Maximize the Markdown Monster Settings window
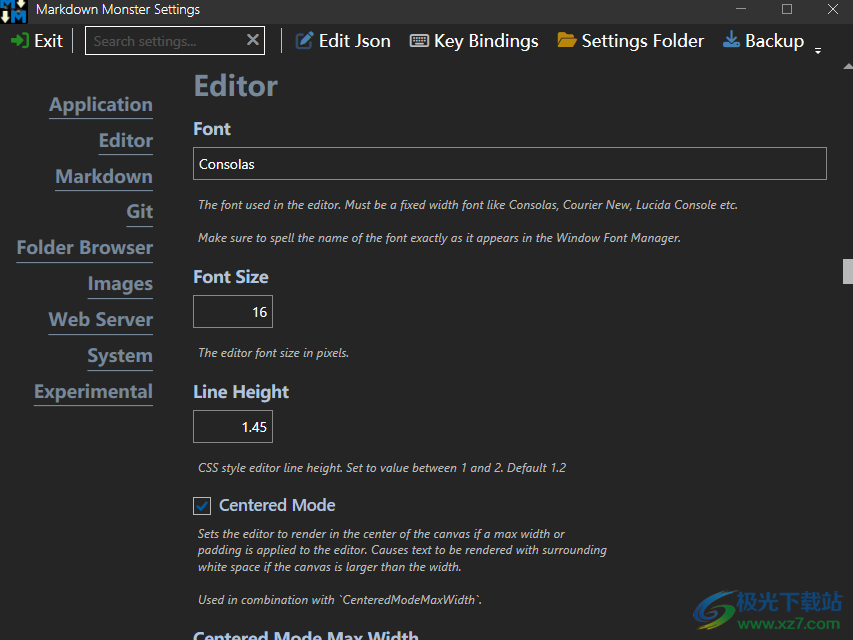 pos(787,9)
